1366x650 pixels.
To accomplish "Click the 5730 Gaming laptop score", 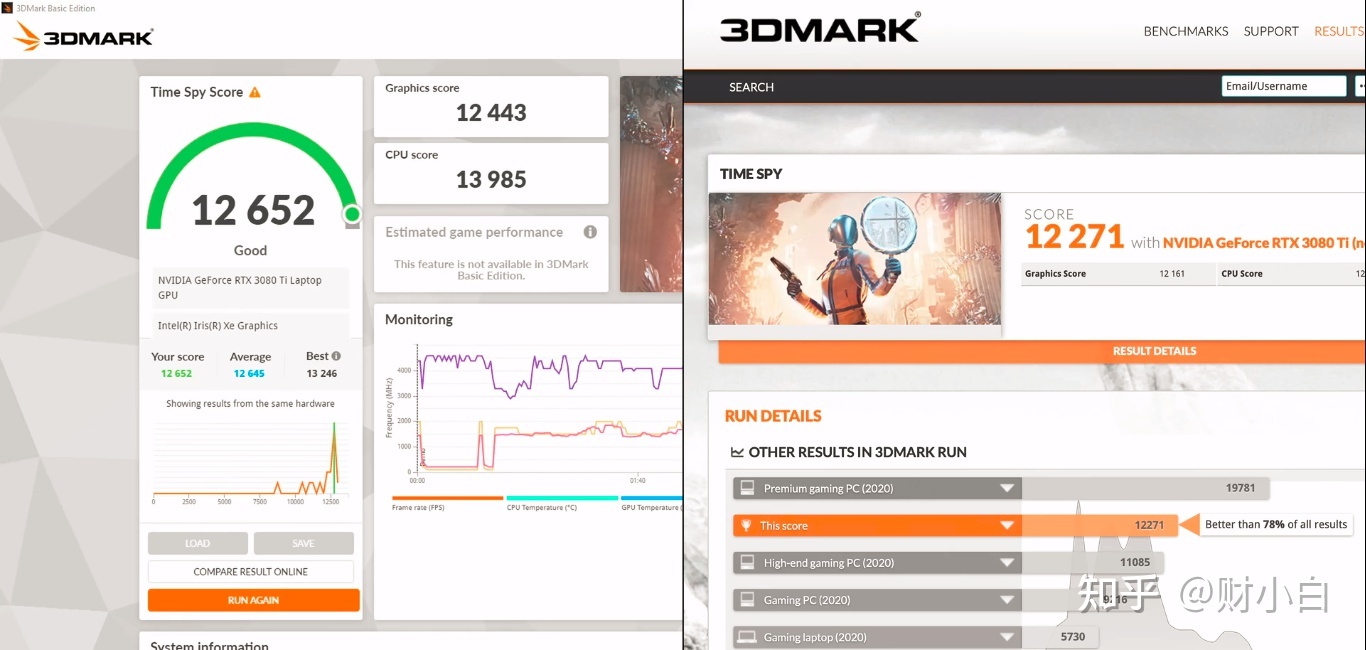I will click(1073, 637).
